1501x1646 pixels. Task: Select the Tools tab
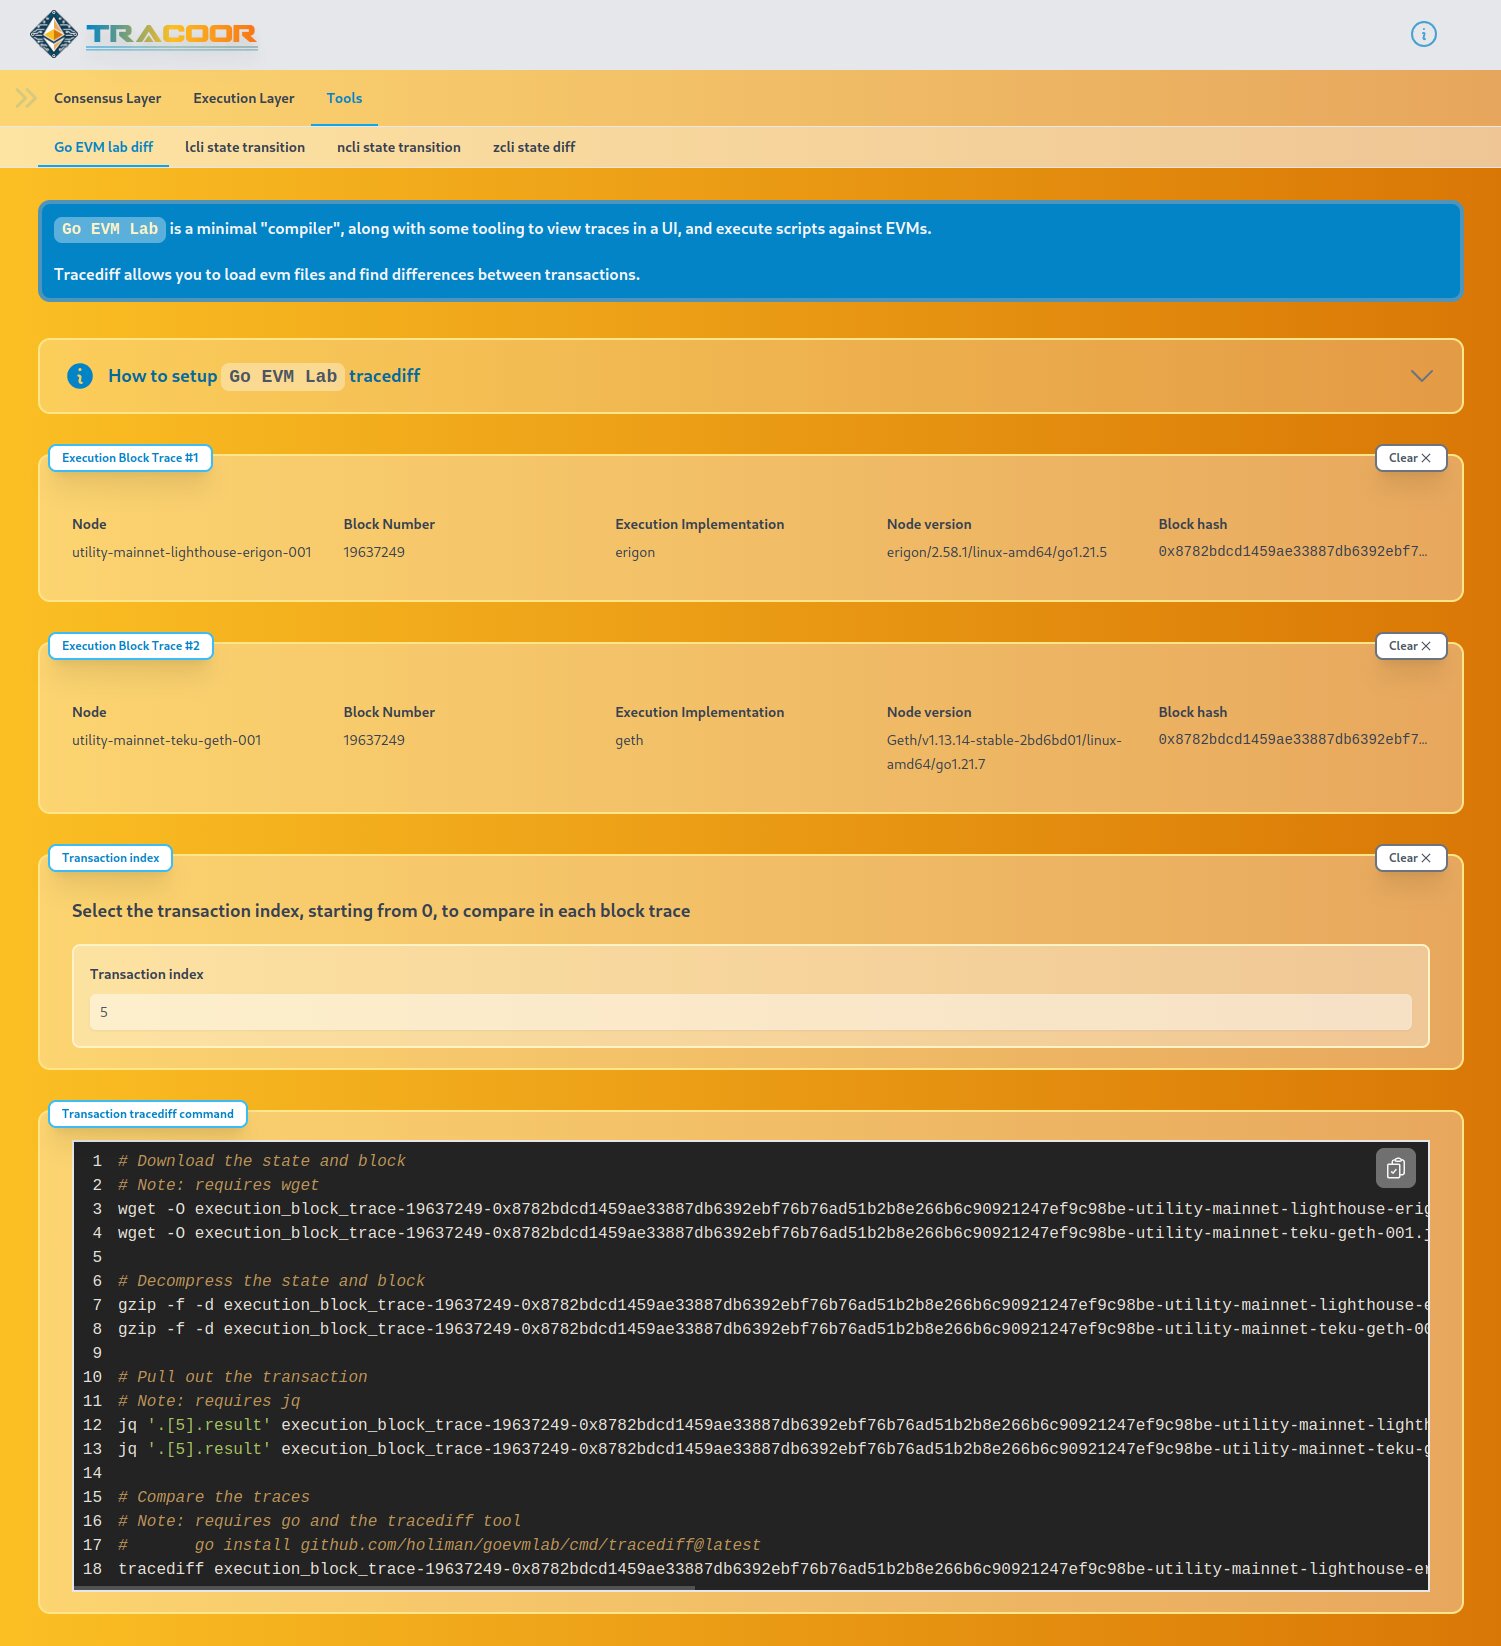click(x=344, y=98)
